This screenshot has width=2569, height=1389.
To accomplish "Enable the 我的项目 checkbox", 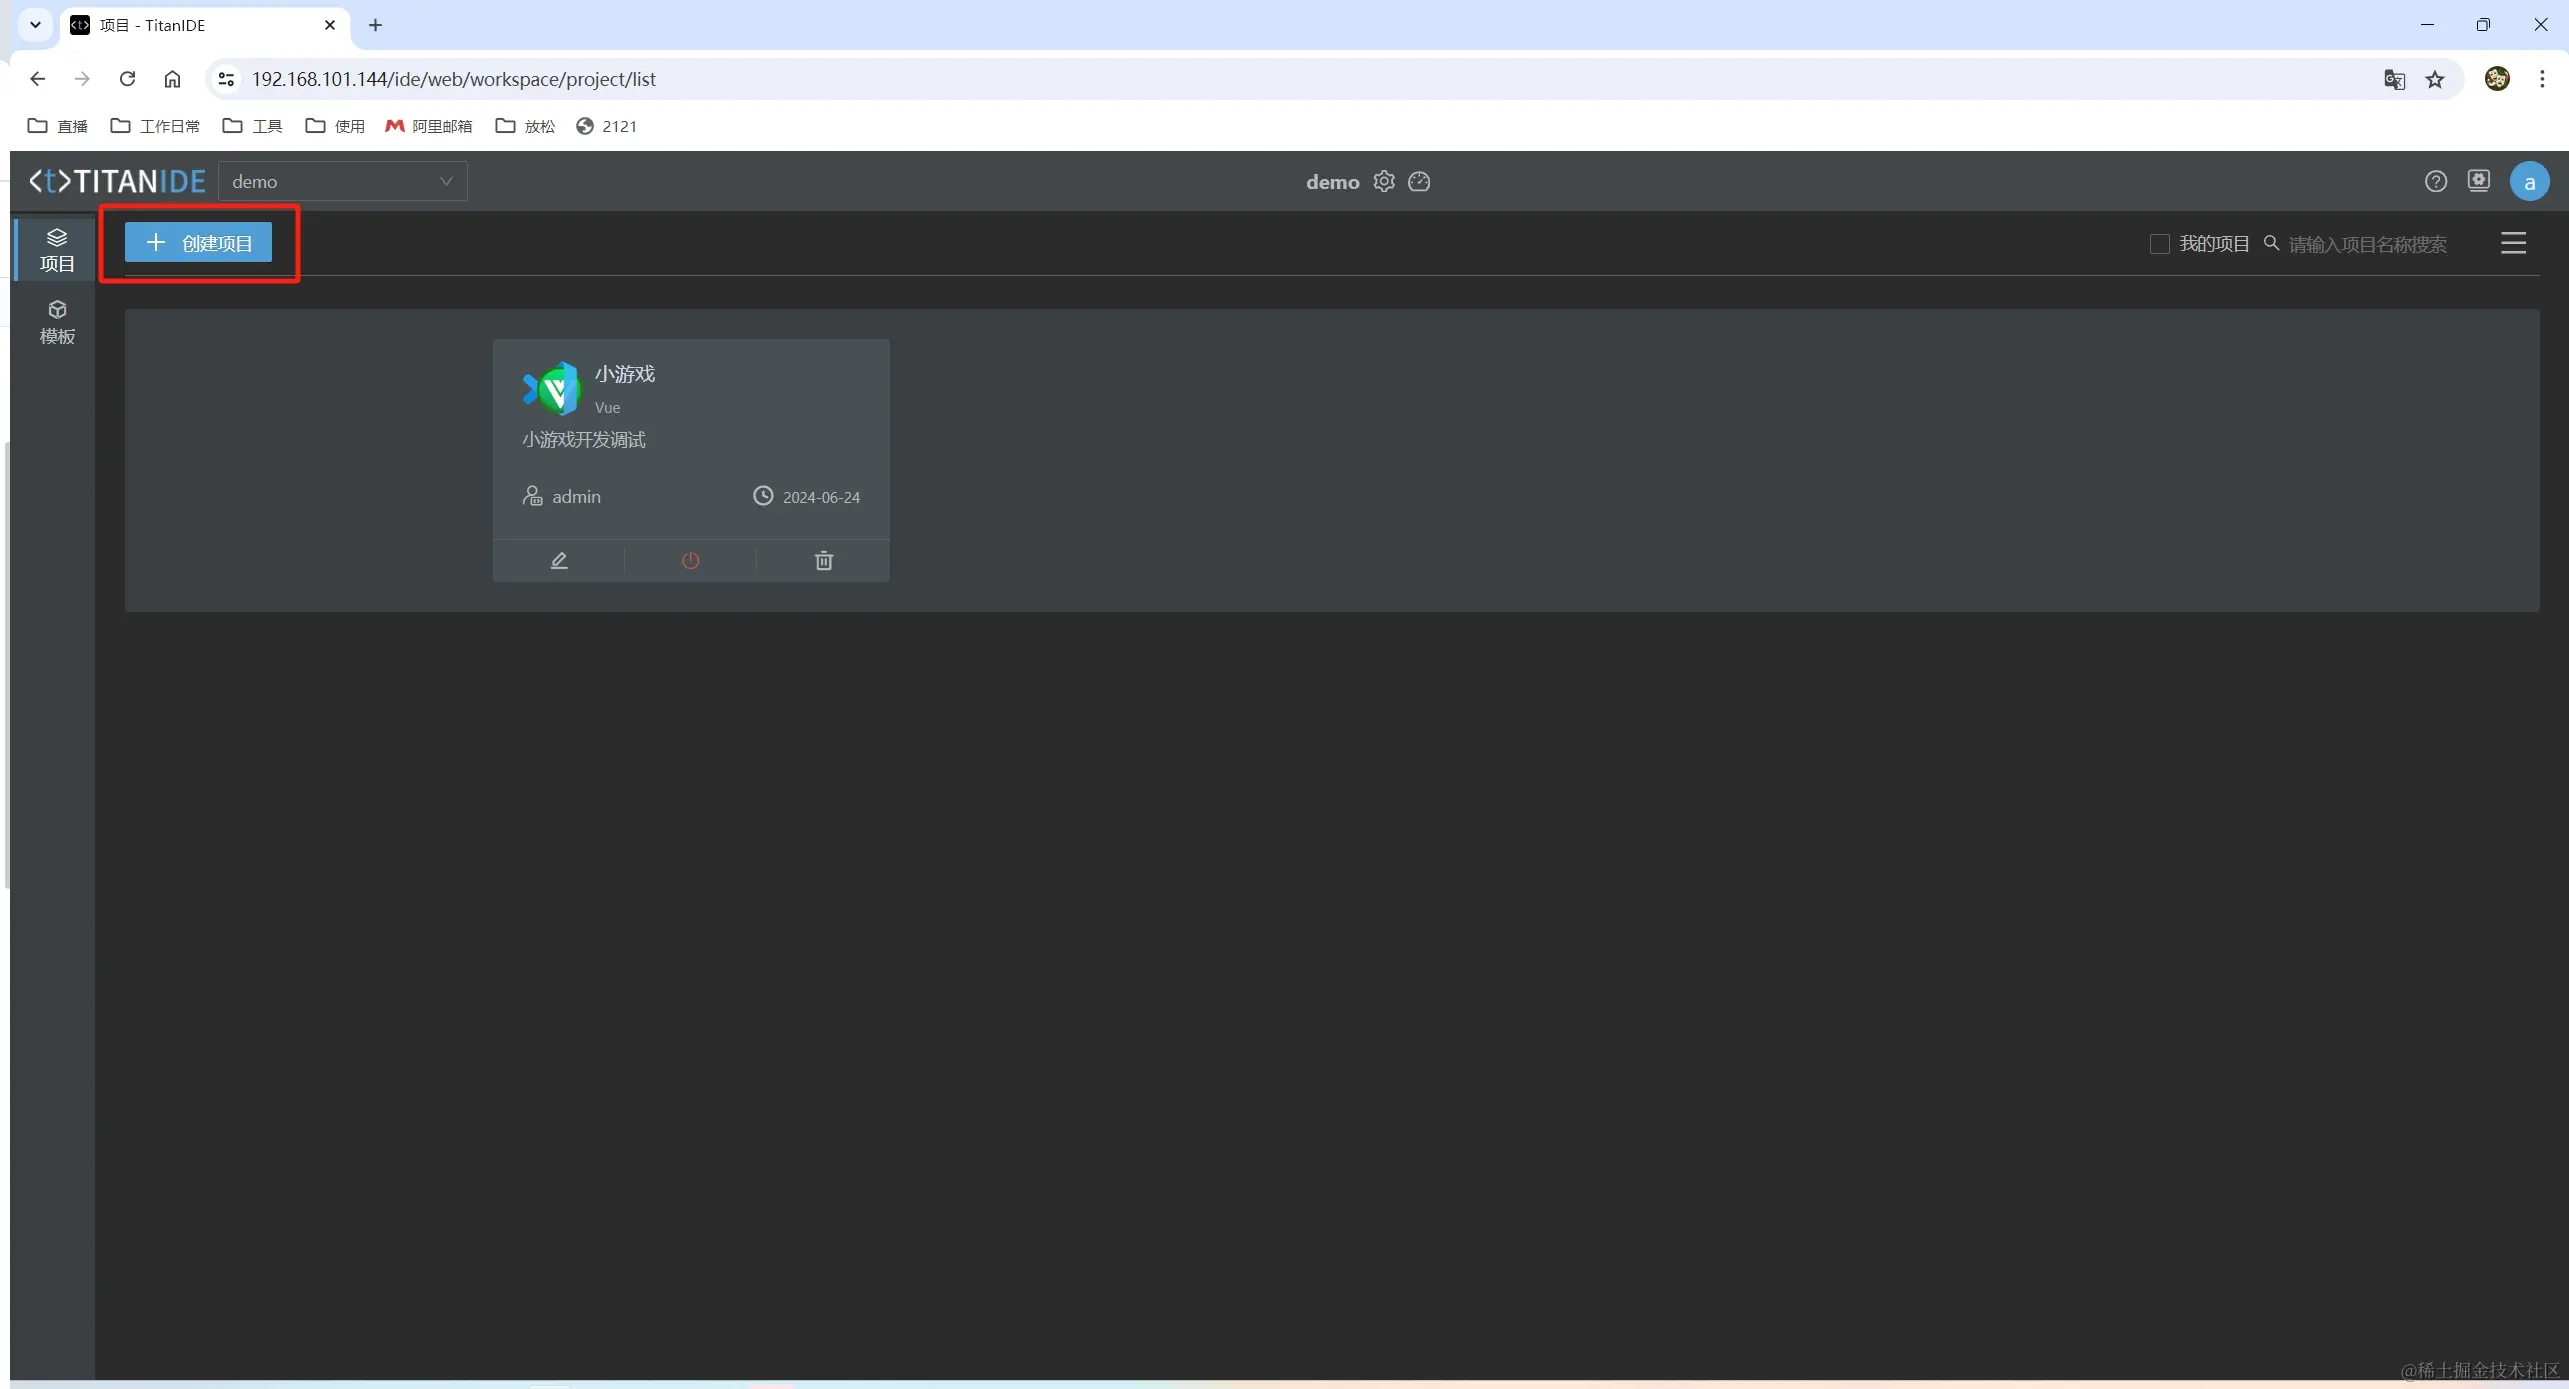I will 2159,244.
